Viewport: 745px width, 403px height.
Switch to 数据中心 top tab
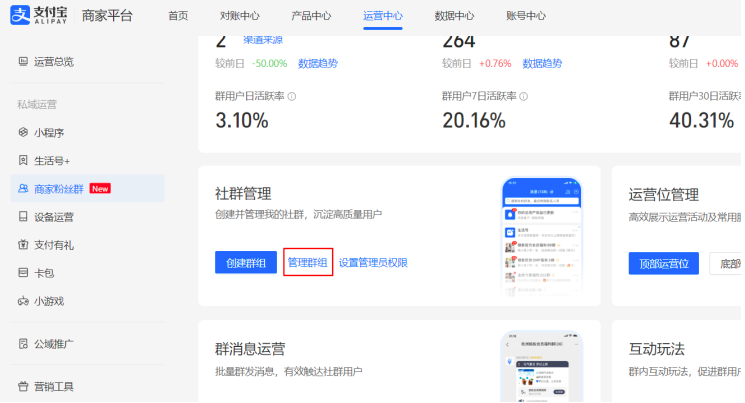[455, 16]
